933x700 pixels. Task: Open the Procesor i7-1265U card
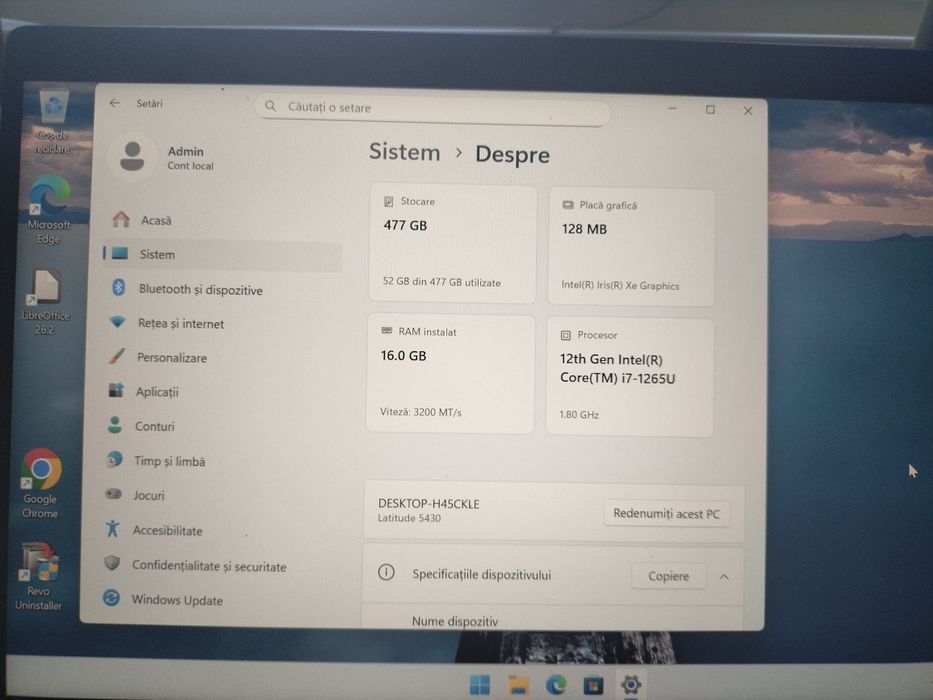click(630, 377)
